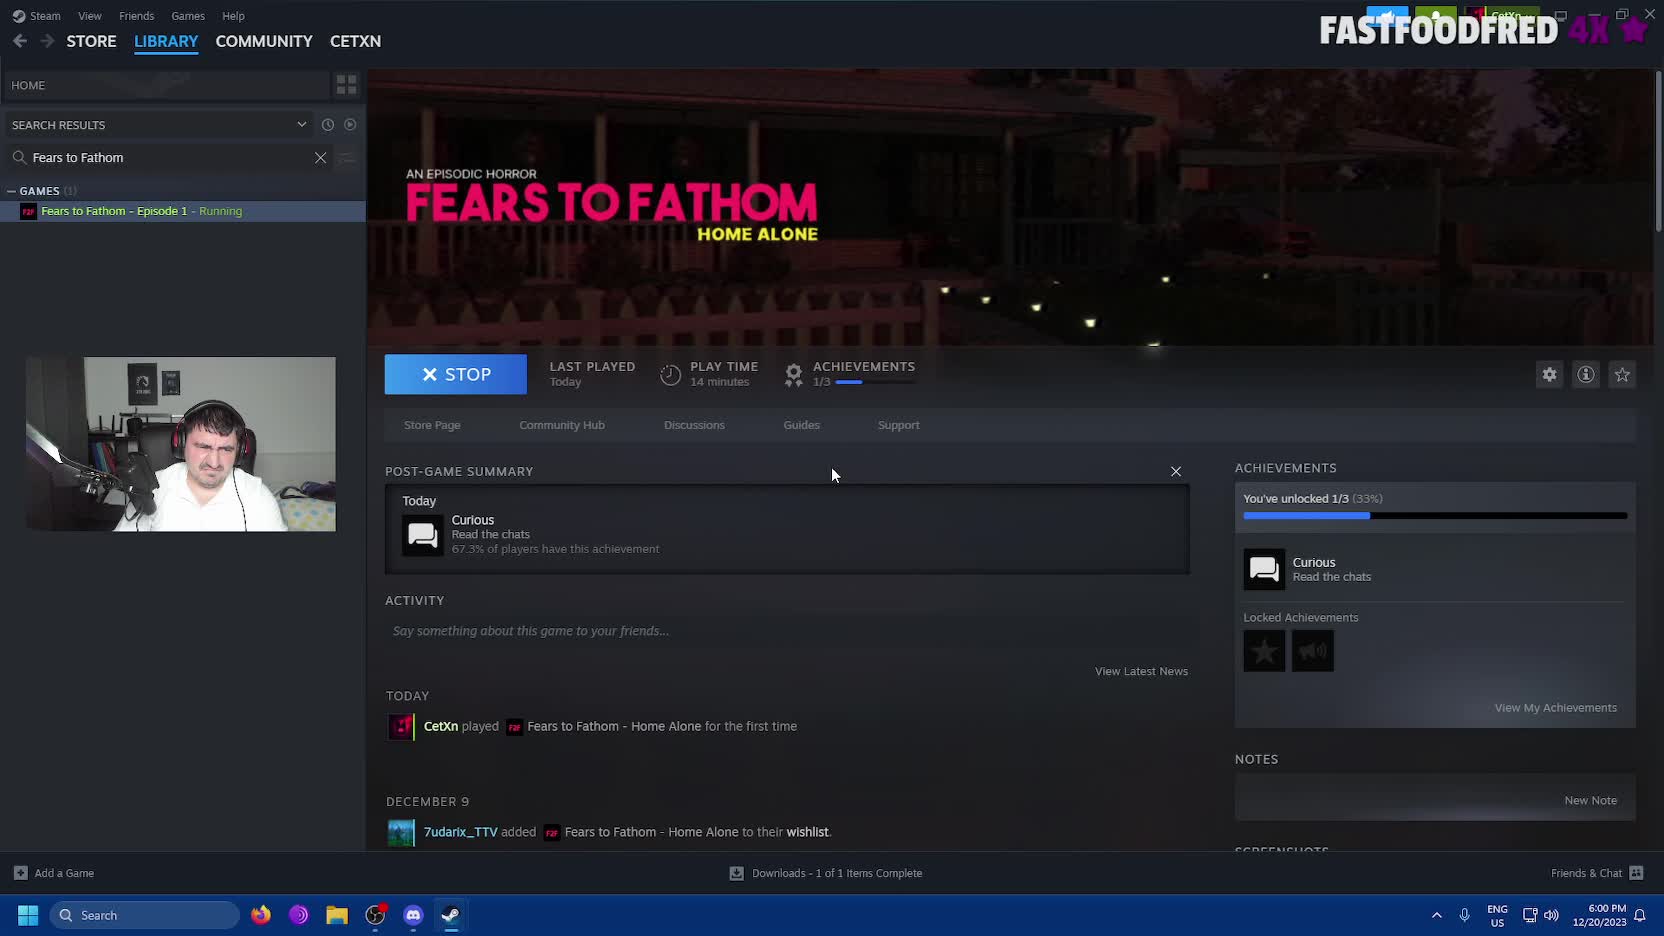The width and height of the screenshot is (1664, 936).
Task: Open the View menu
Action: pyautogui.click(x=90, y=16)
